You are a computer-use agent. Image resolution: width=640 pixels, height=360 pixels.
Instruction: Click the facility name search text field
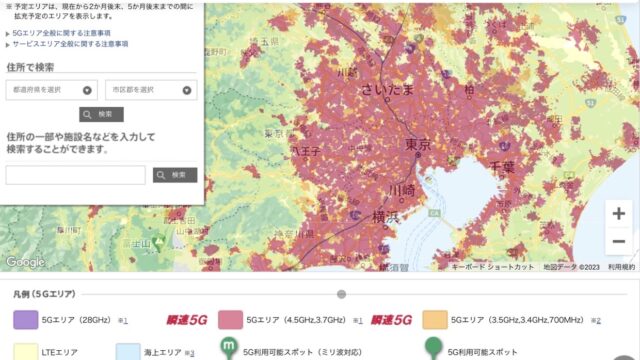[x=76, y=175]
